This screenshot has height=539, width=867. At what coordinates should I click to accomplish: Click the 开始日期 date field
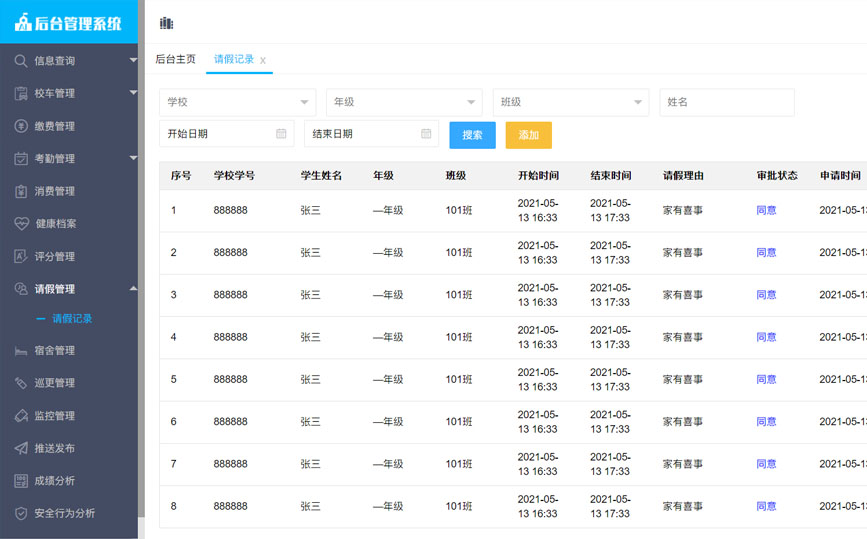tap(227, 134)
